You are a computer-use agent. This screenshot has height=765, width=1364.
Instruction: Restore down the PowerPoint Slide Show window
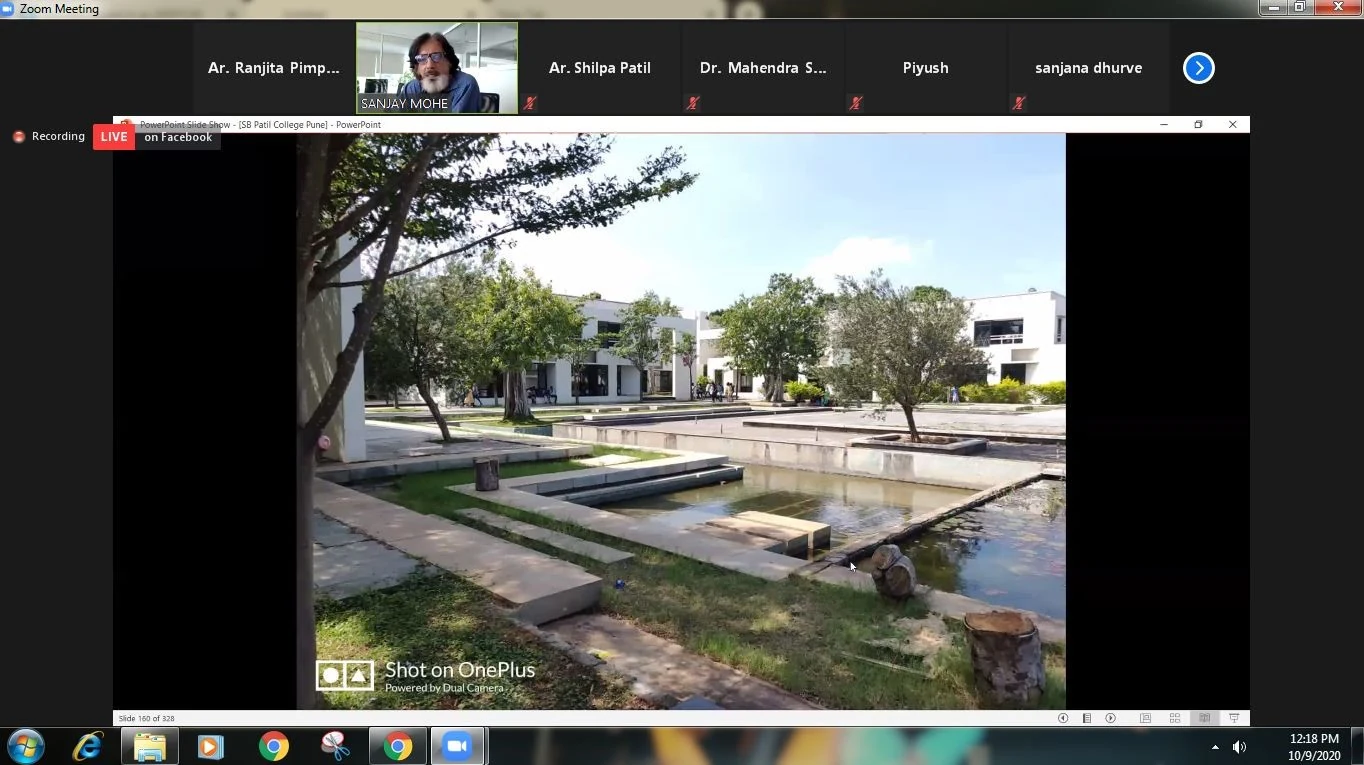pos(1198,125)
